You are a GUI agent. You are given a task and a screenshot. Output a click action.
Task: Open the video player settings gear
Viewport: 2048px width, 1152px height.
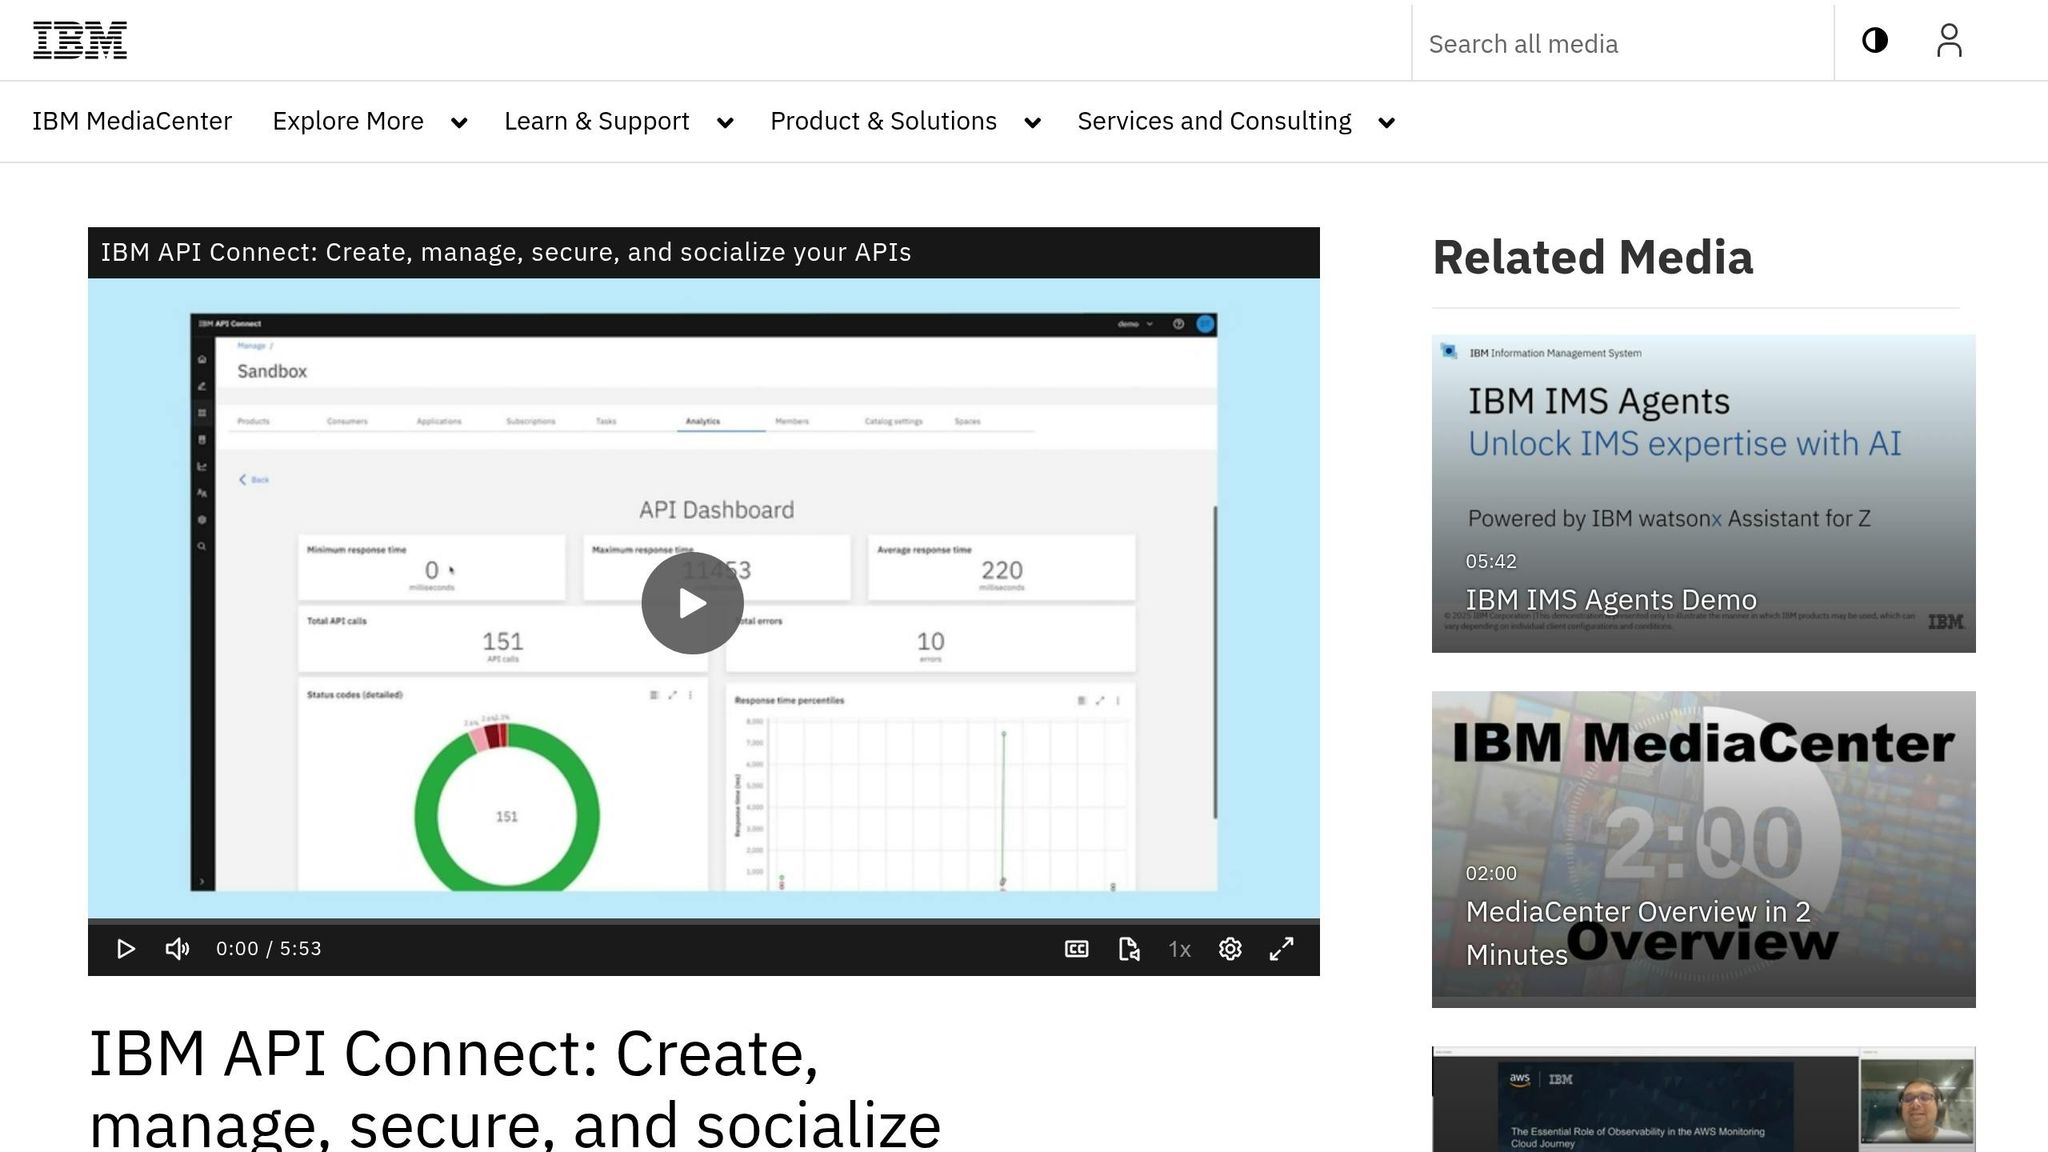click(x=1229, y=948)
